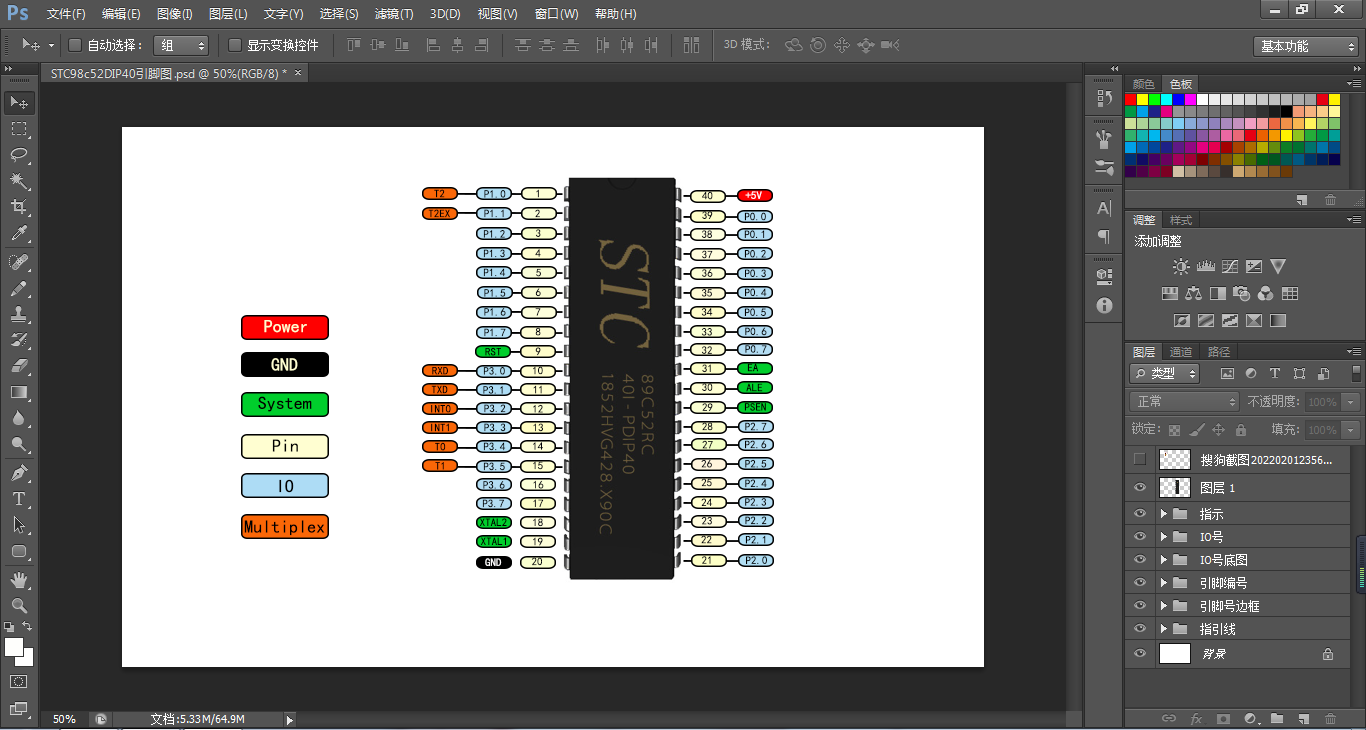Select the Blur tool

tap(19, 418)
